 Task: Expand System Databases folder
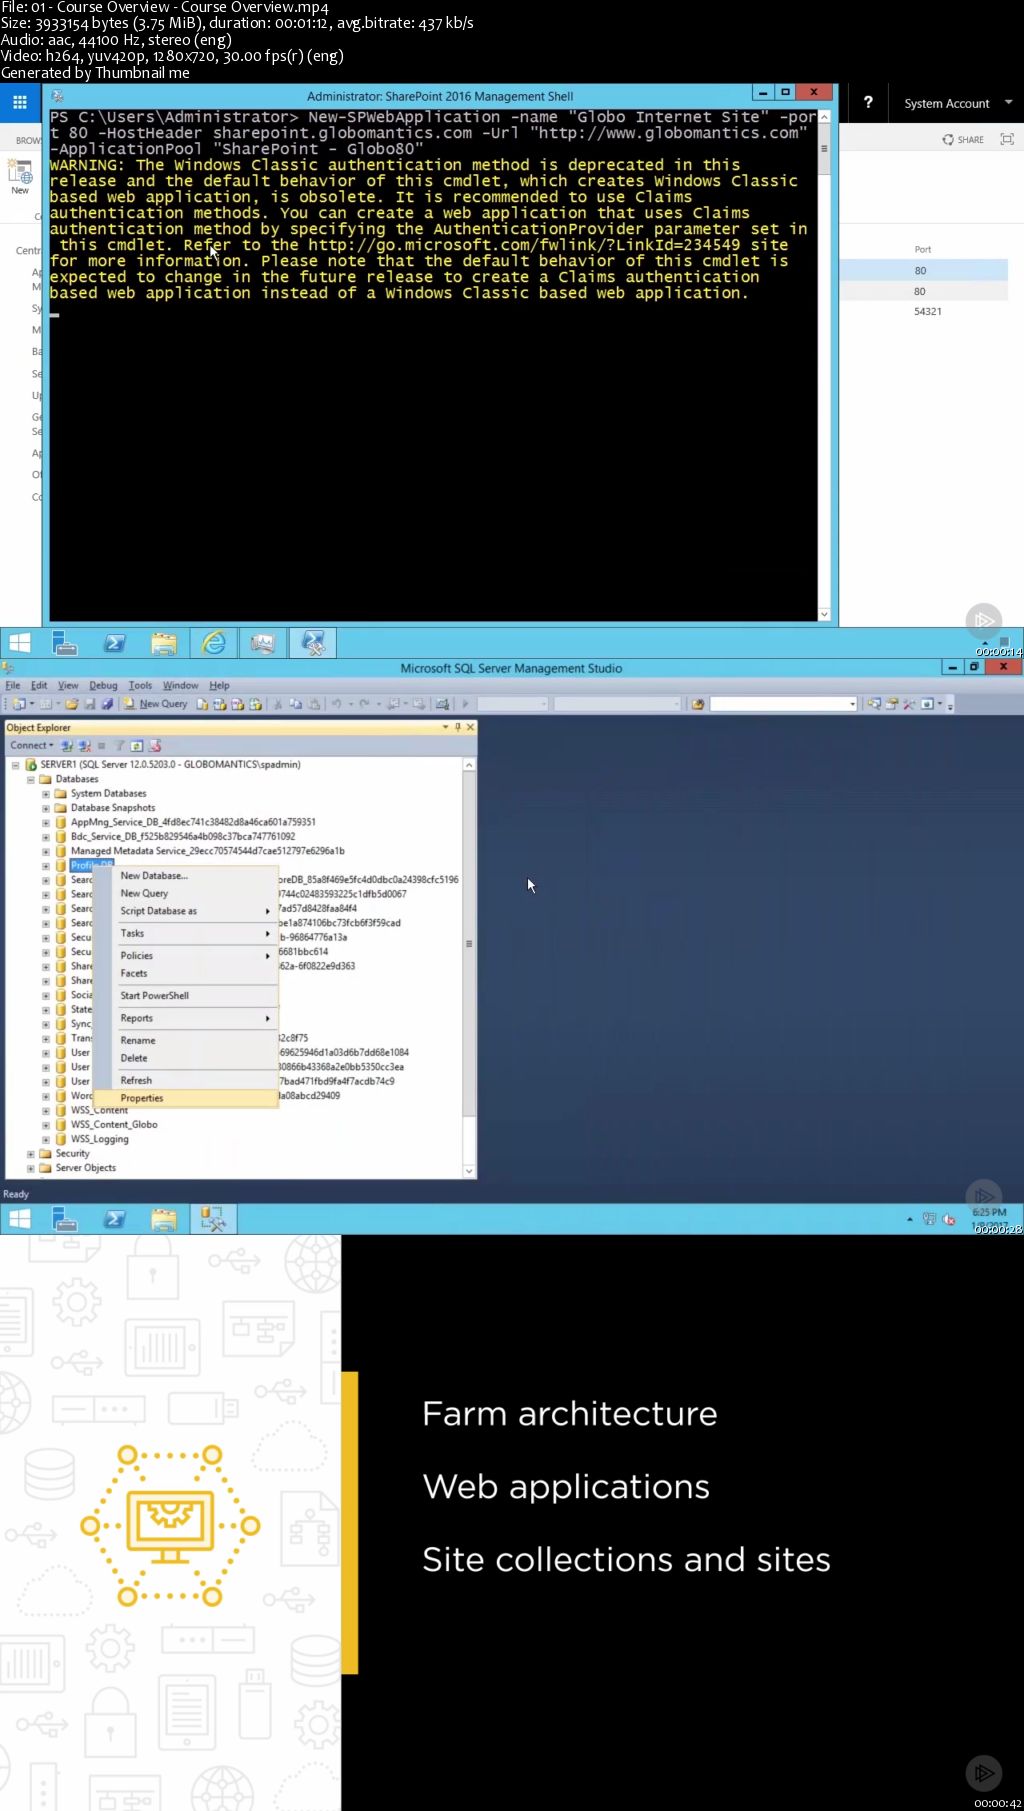pos(46,794)
